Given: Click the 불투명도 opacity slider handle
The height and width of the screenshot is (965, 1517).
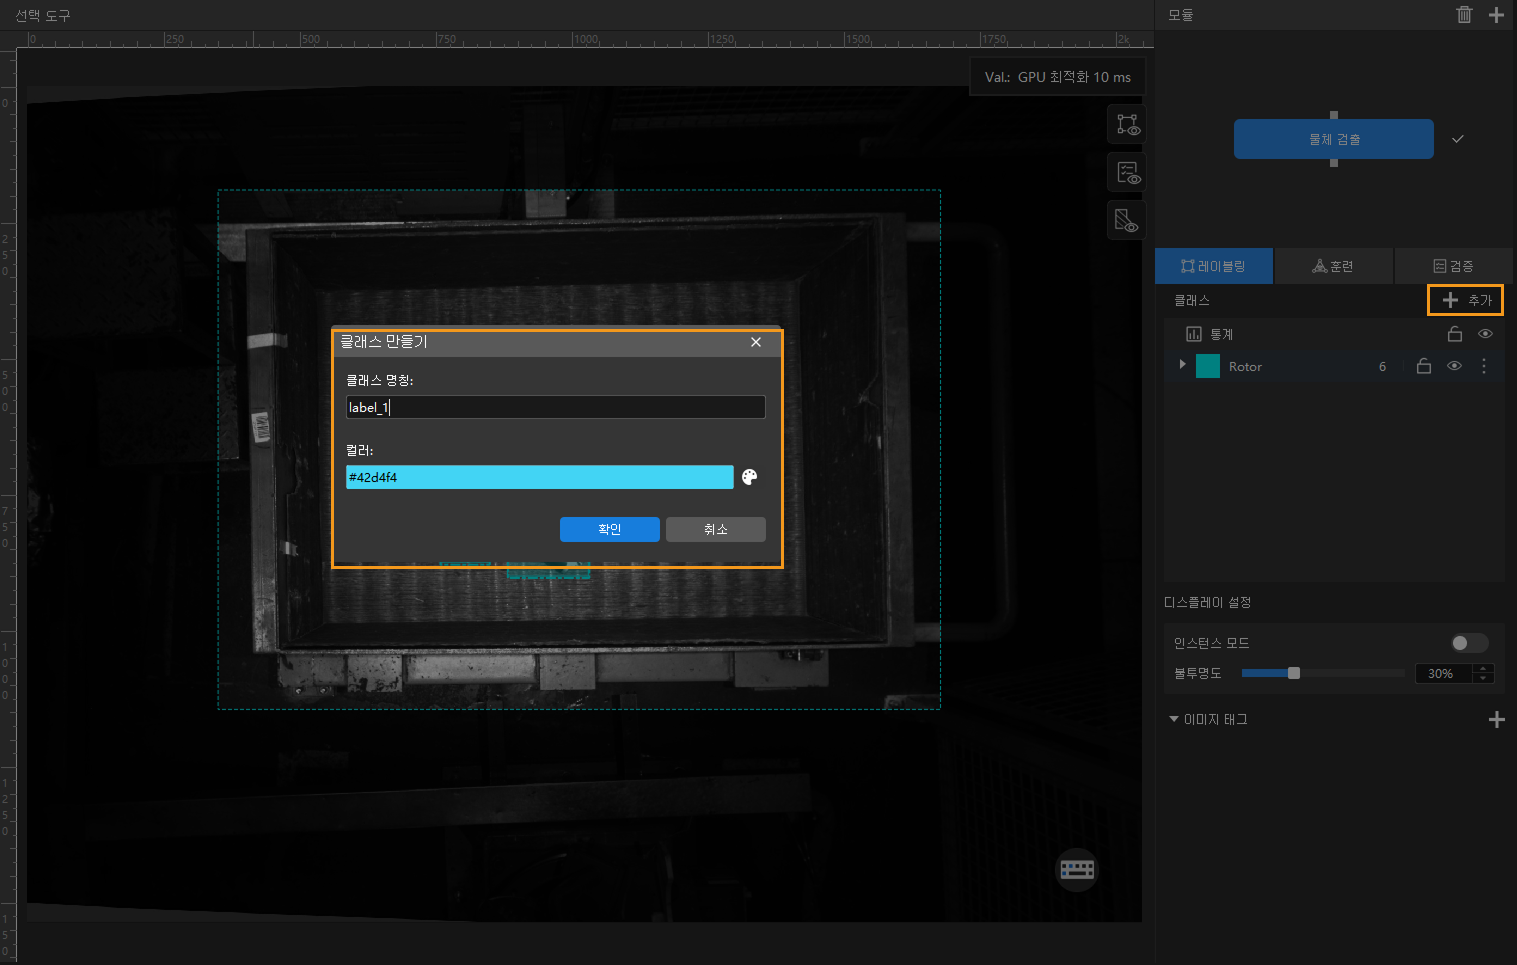Looking at the screenshot, I should [1294, 673].
